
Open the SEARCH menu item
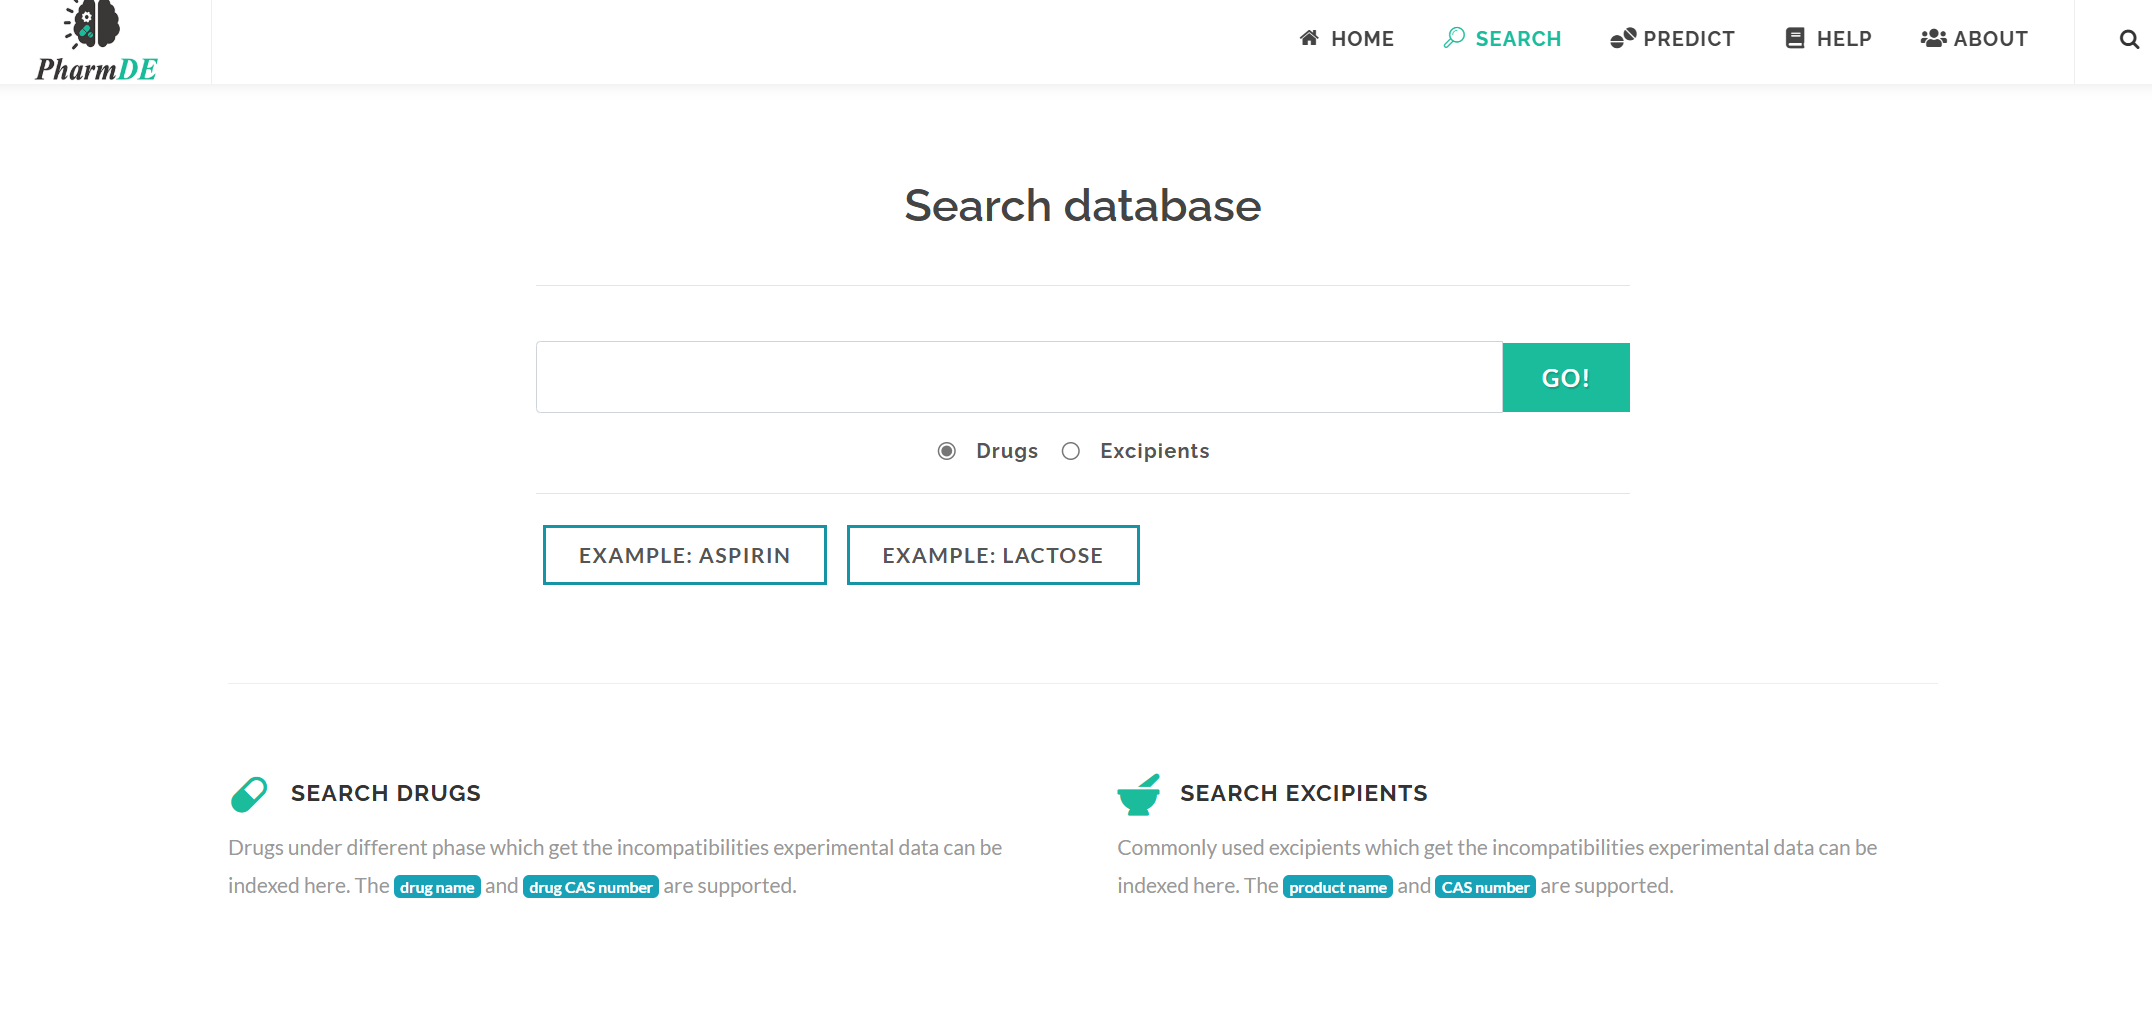[1502, 39]
